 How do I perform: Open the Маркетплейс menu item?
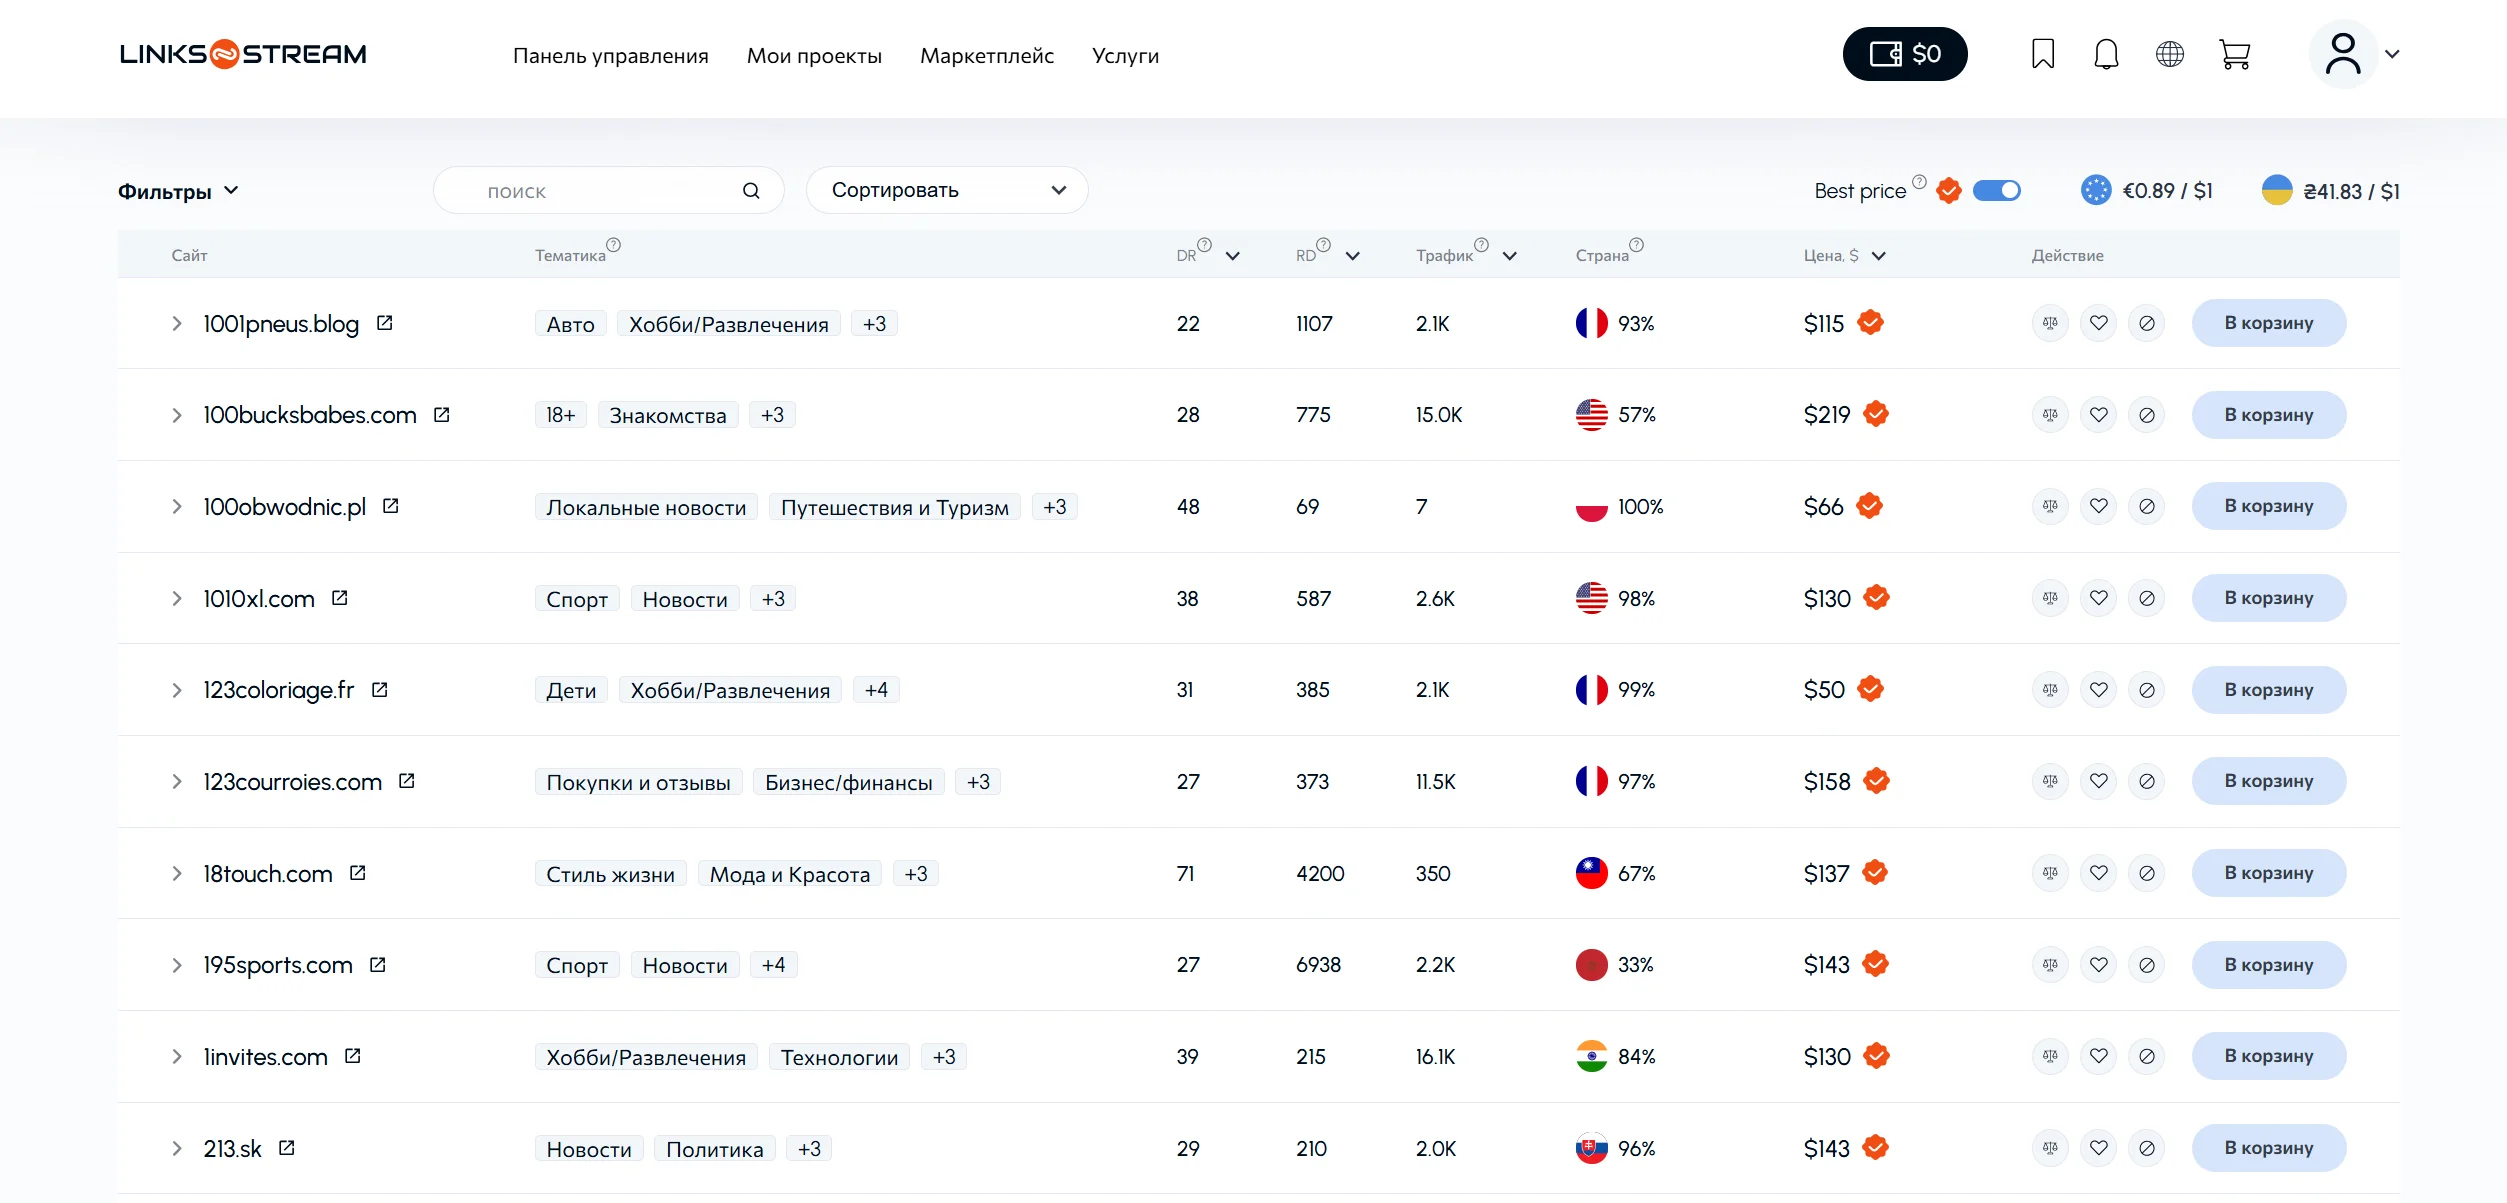click(986, 56)
